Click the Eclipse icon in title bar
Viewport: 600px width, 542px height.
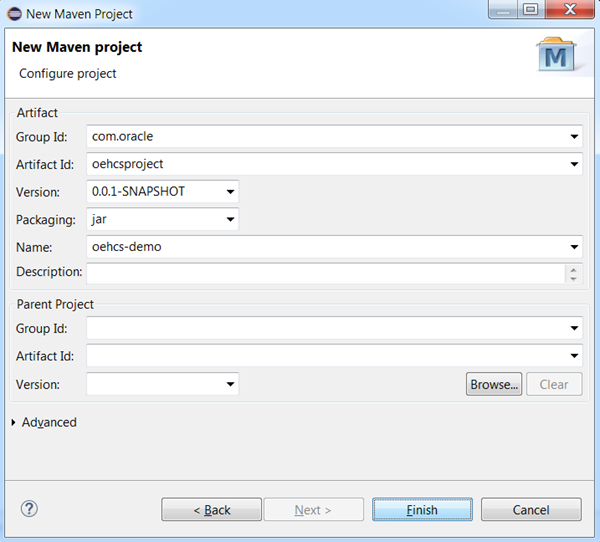point(14,14)
